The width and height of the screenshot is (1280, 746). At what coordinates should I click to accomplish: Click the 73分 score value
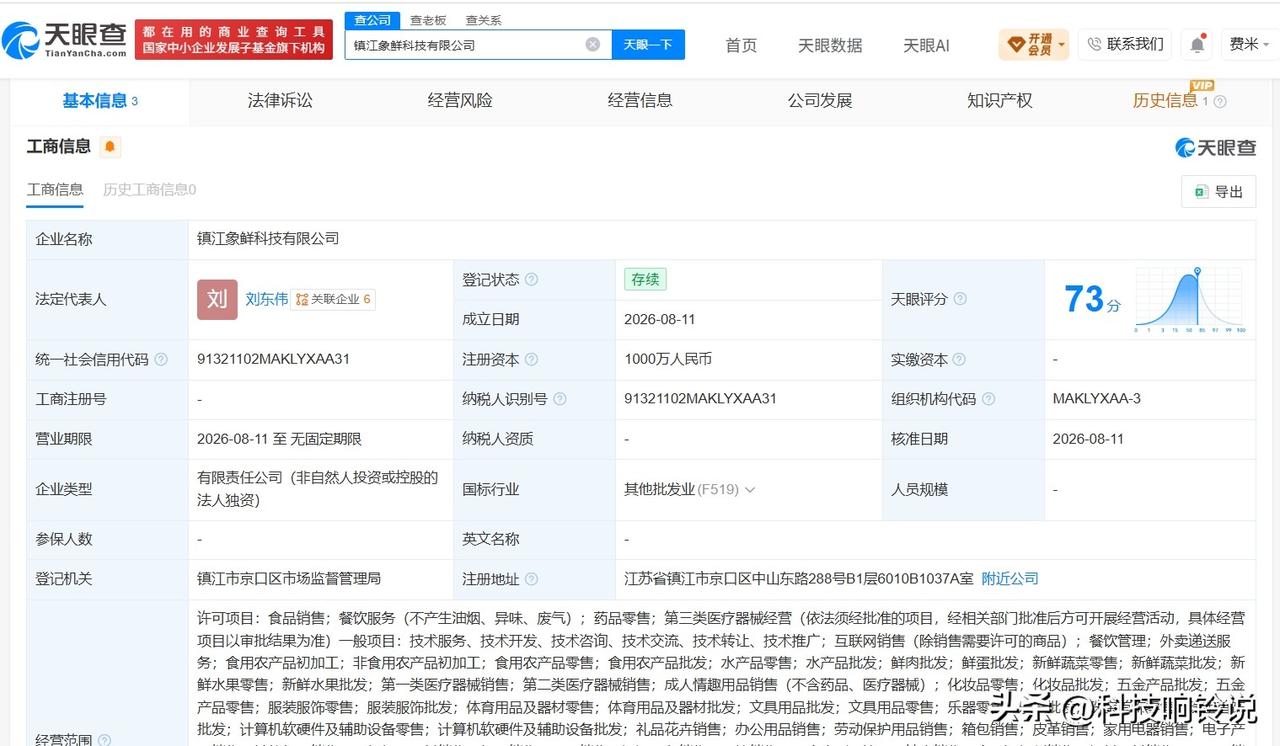1092,299
